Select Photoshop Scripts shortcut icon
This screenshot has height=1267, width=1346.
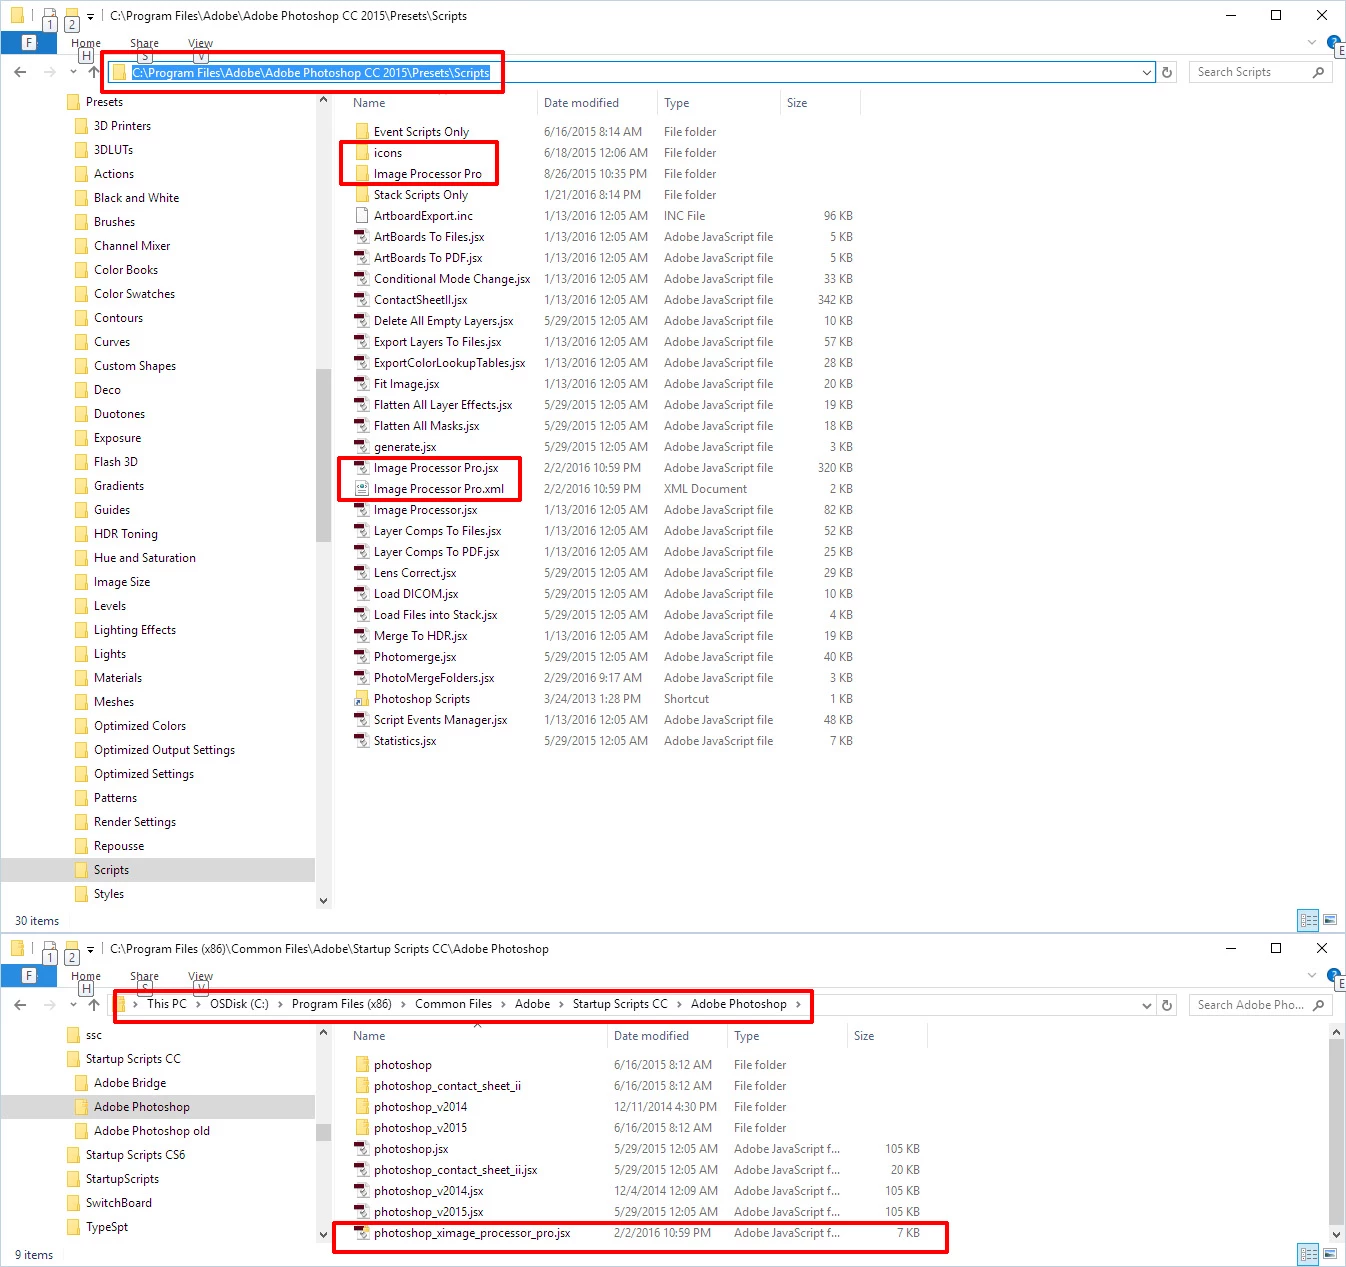tap(362, 698)
